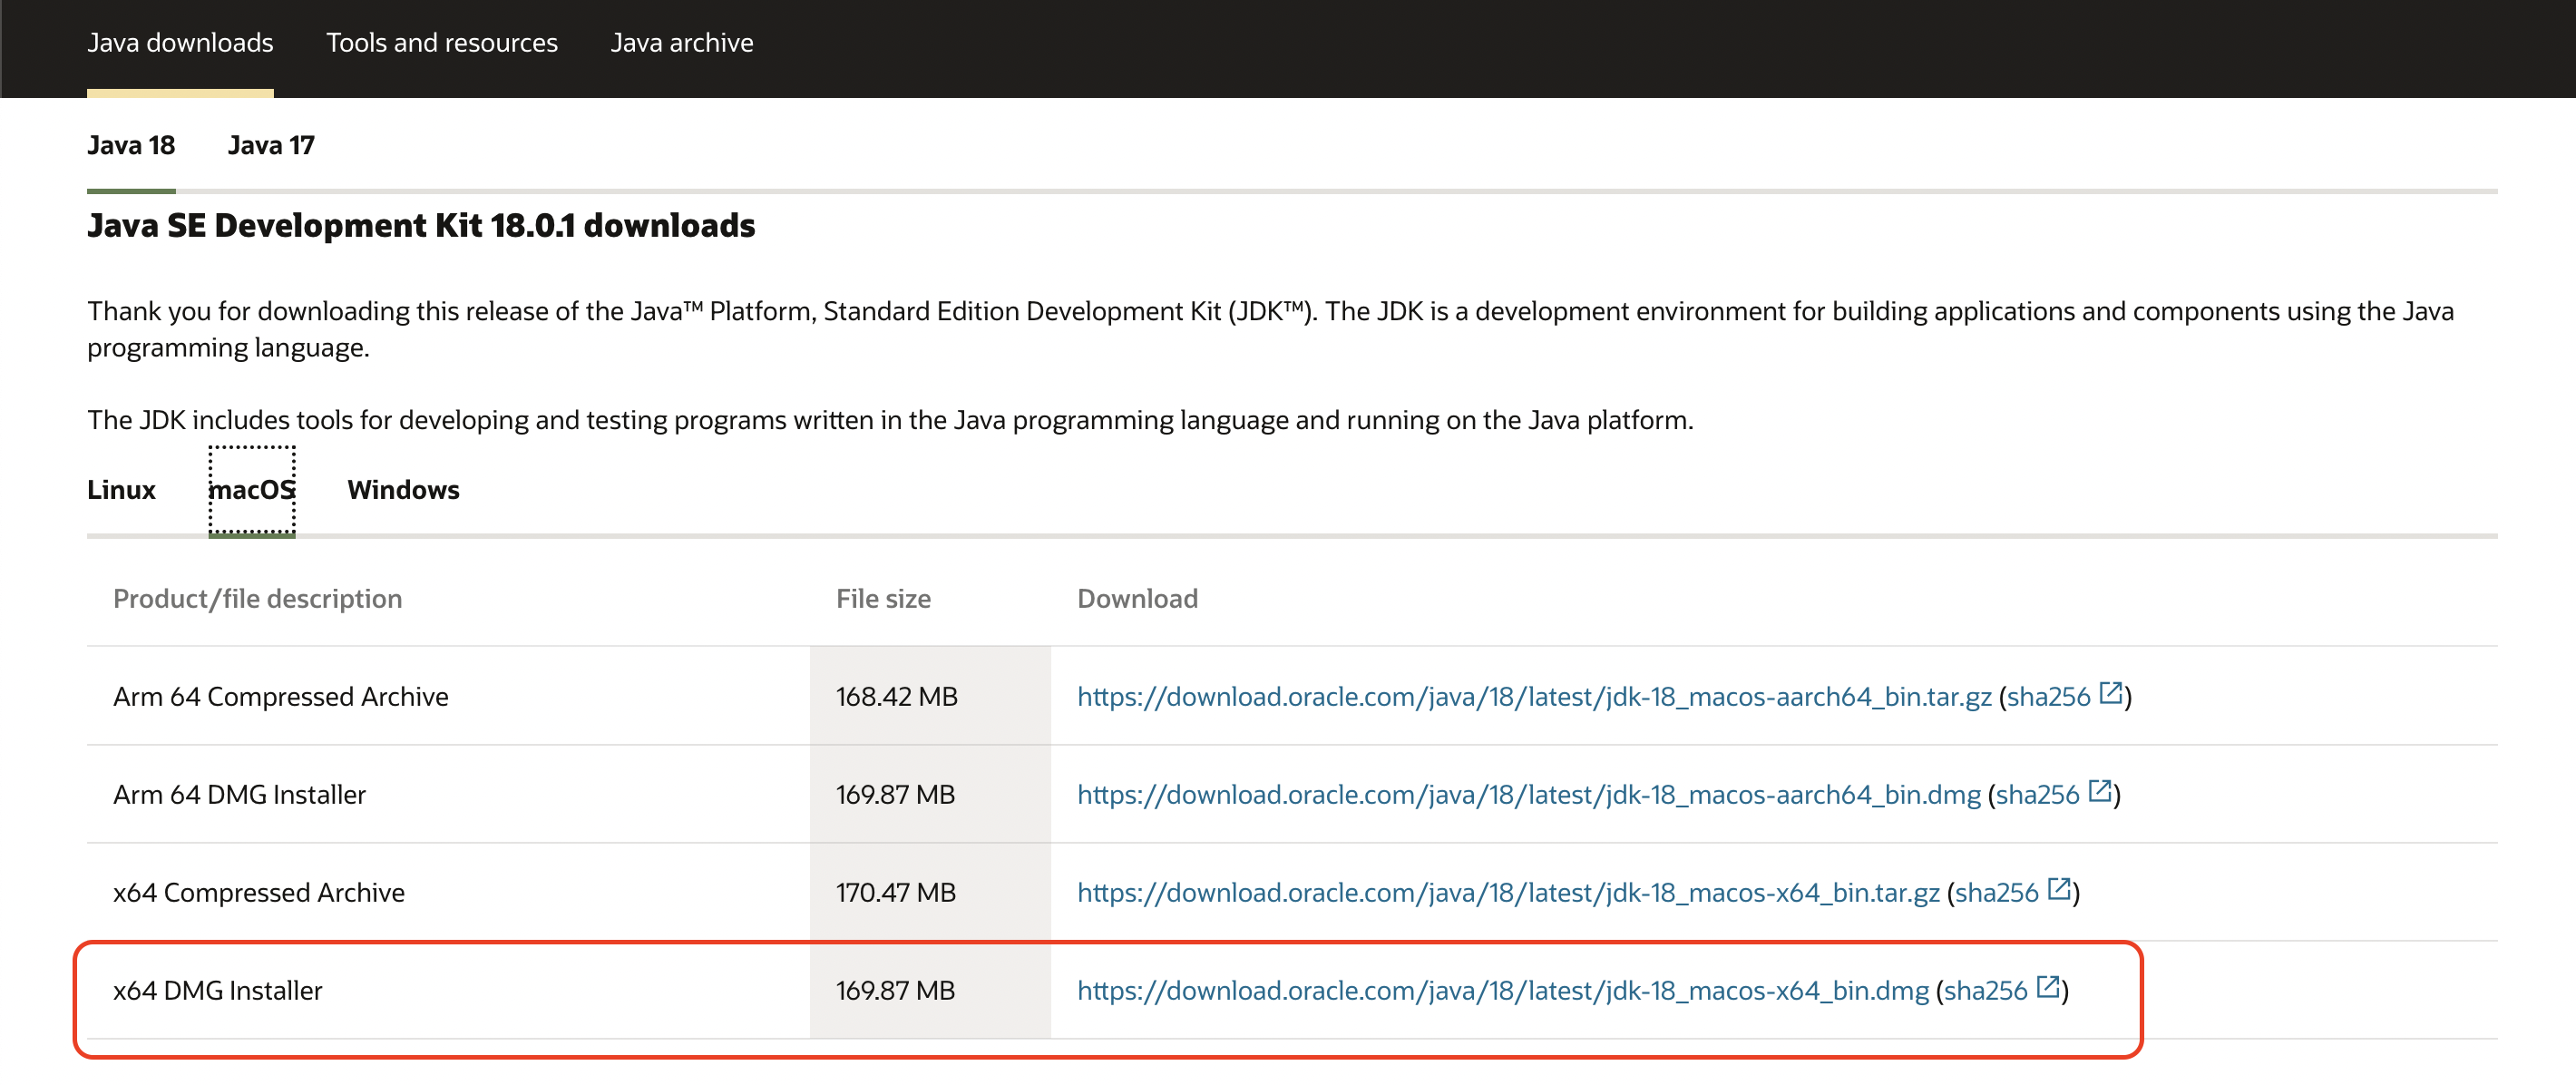Select the Linux platform tab

(121, 490)
